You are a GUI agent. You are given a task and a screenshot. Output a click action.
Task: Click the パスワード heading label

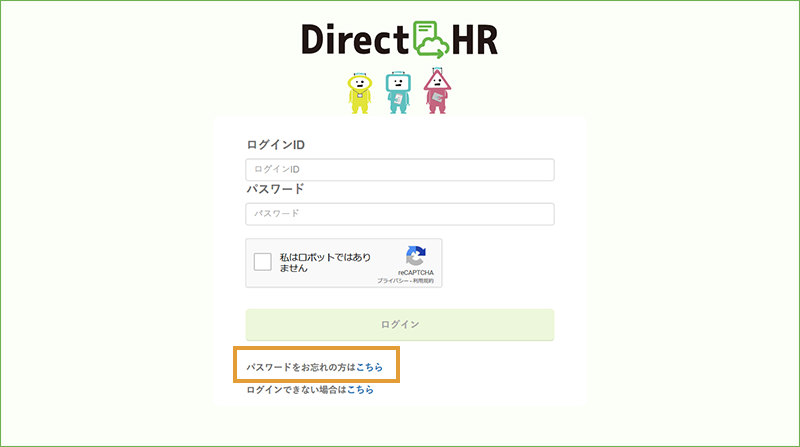click(276, 189)
